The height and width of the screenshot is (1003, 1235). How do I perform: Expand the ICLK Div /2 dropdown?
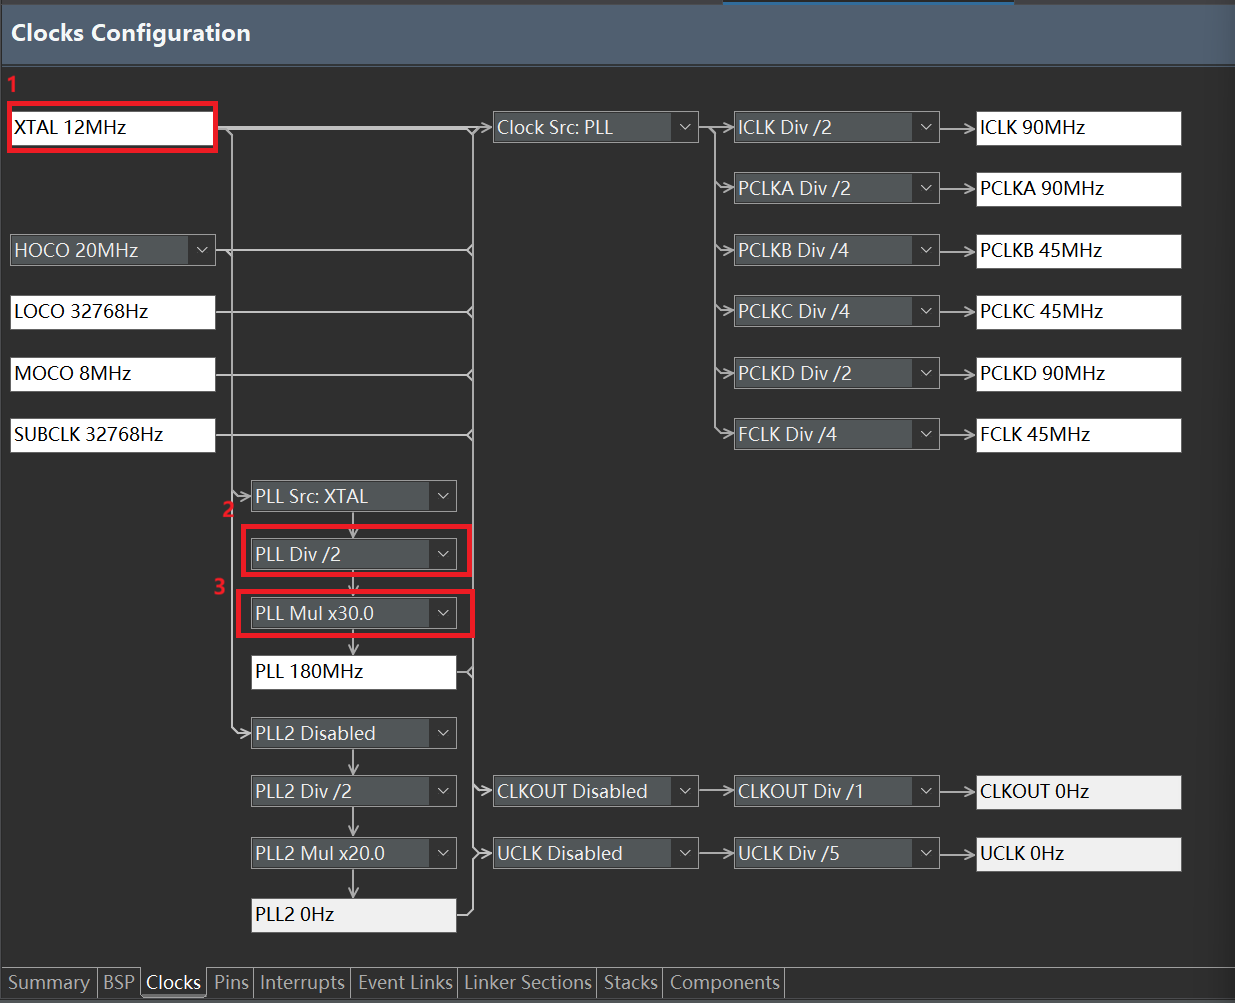836,127
